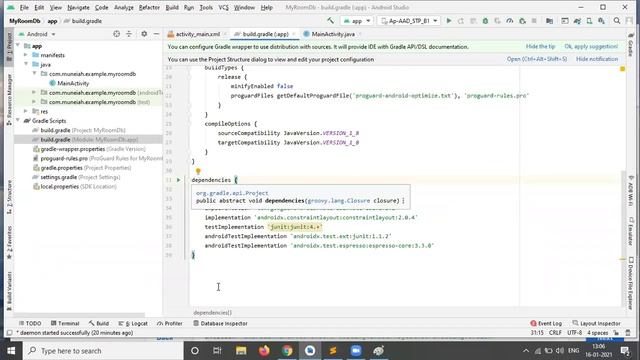Click Hide the tip link
This screenshot has width=640, height=360.
[x=540, y=47]
